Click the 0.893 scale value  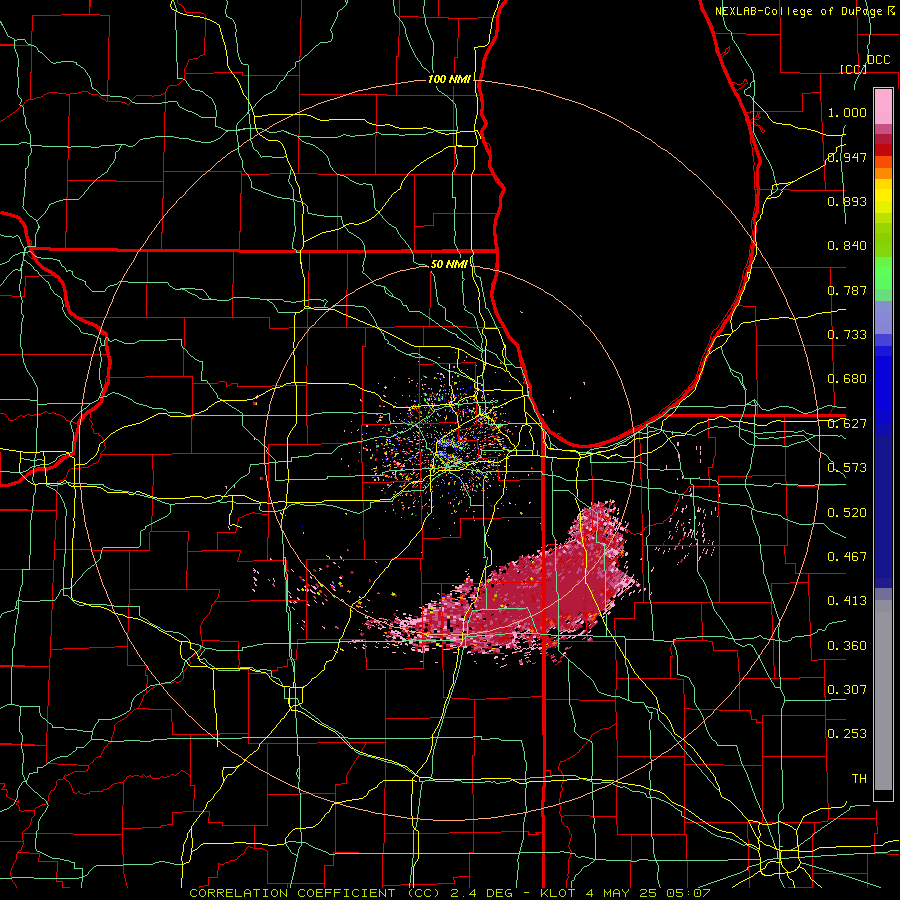(847, 201)
